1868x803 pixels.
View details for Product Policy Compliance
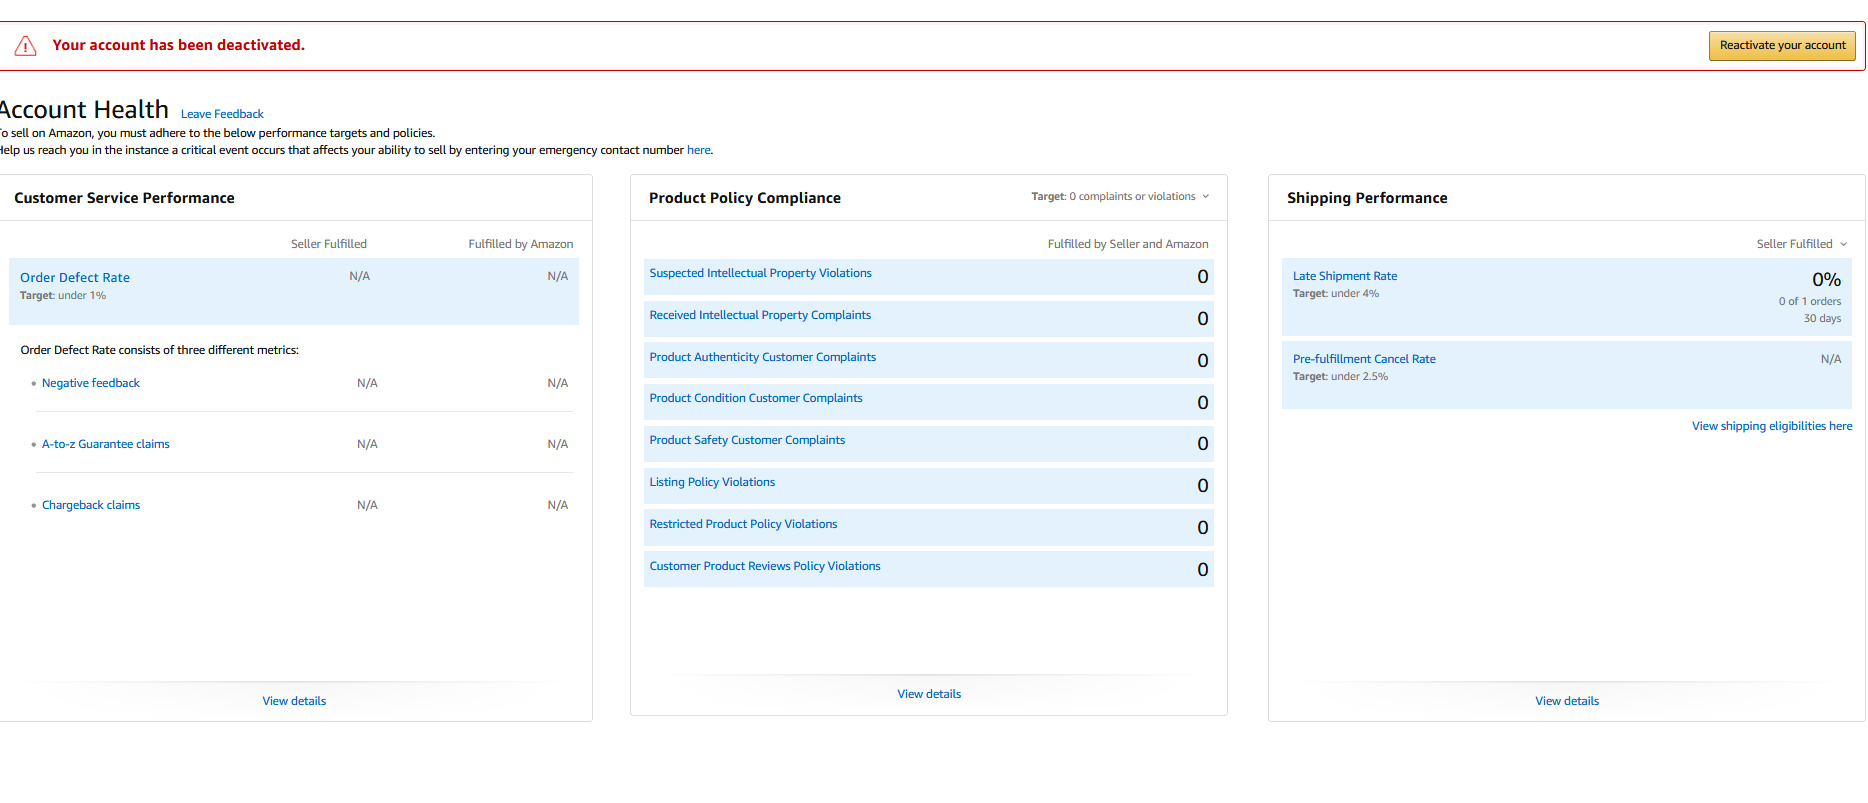pyautogui.click(x=929, y=694)
